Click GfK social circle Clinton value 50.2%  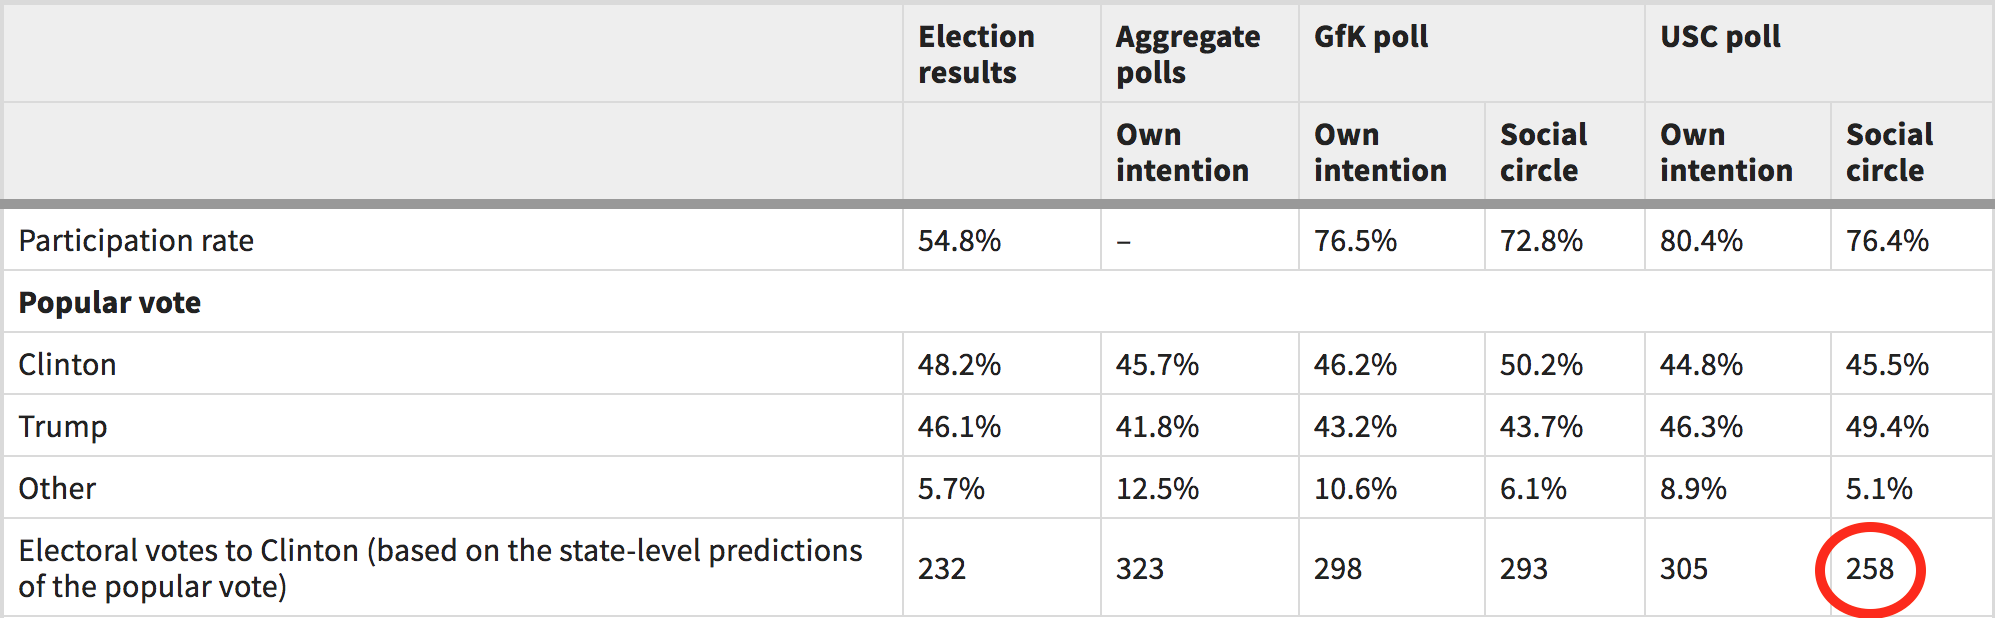(x=1541, y=365)
